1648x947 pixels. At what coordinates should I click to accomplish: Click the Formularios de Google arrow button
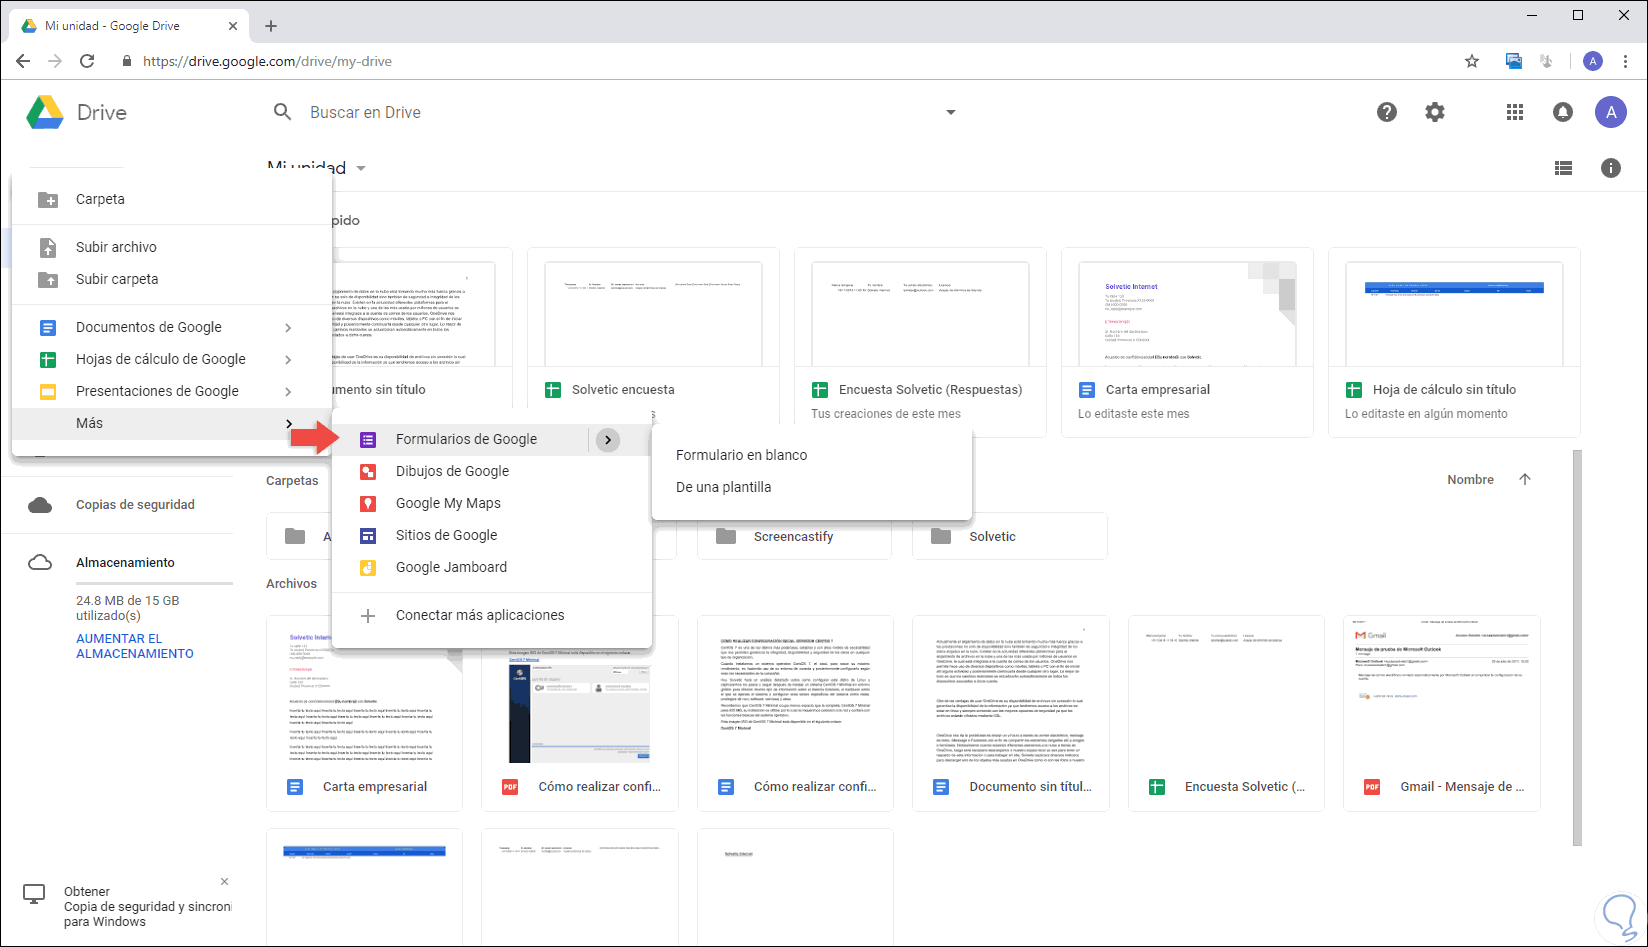coord(608,440)
